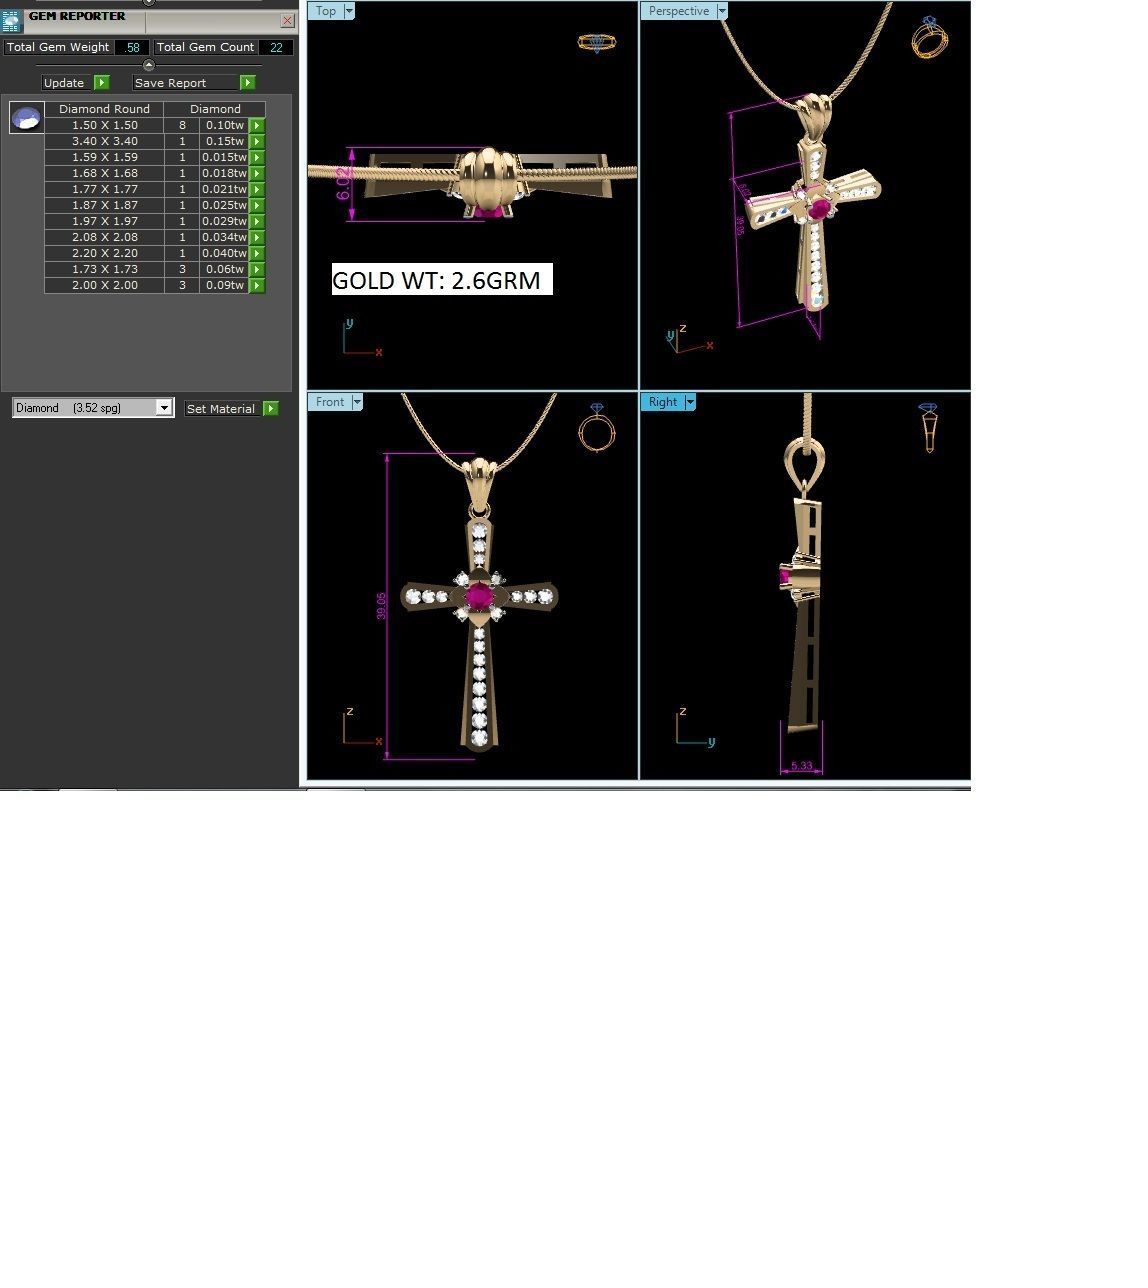
Task: Click the Diamond column header
Action: tap(215, 109)
